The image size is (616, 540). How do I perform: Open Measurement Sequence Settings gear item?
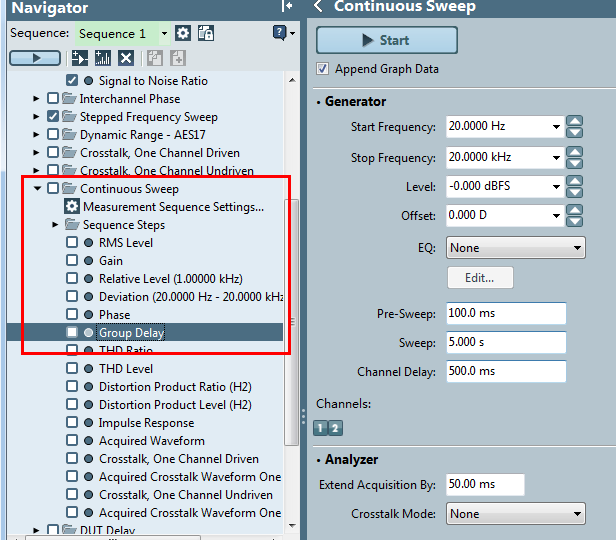click(x=72, y=207)
